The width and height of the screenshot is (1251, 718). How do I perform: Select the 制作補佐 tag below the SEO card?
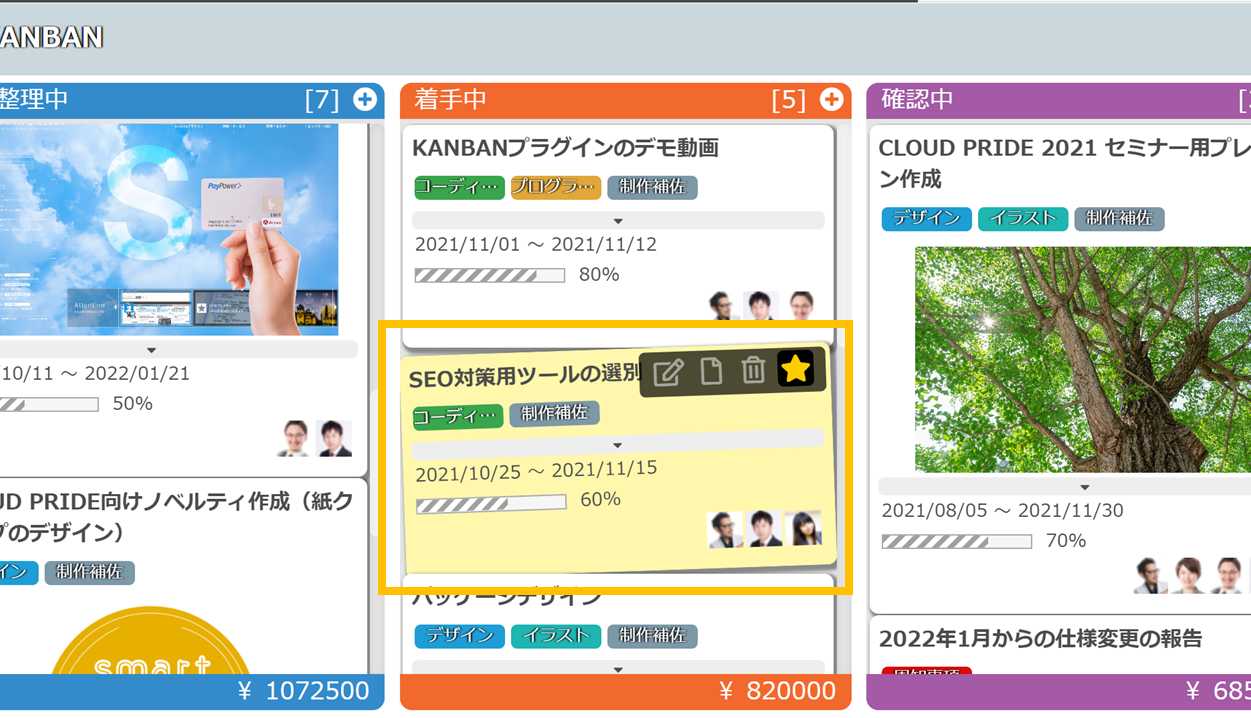point(652,636)
